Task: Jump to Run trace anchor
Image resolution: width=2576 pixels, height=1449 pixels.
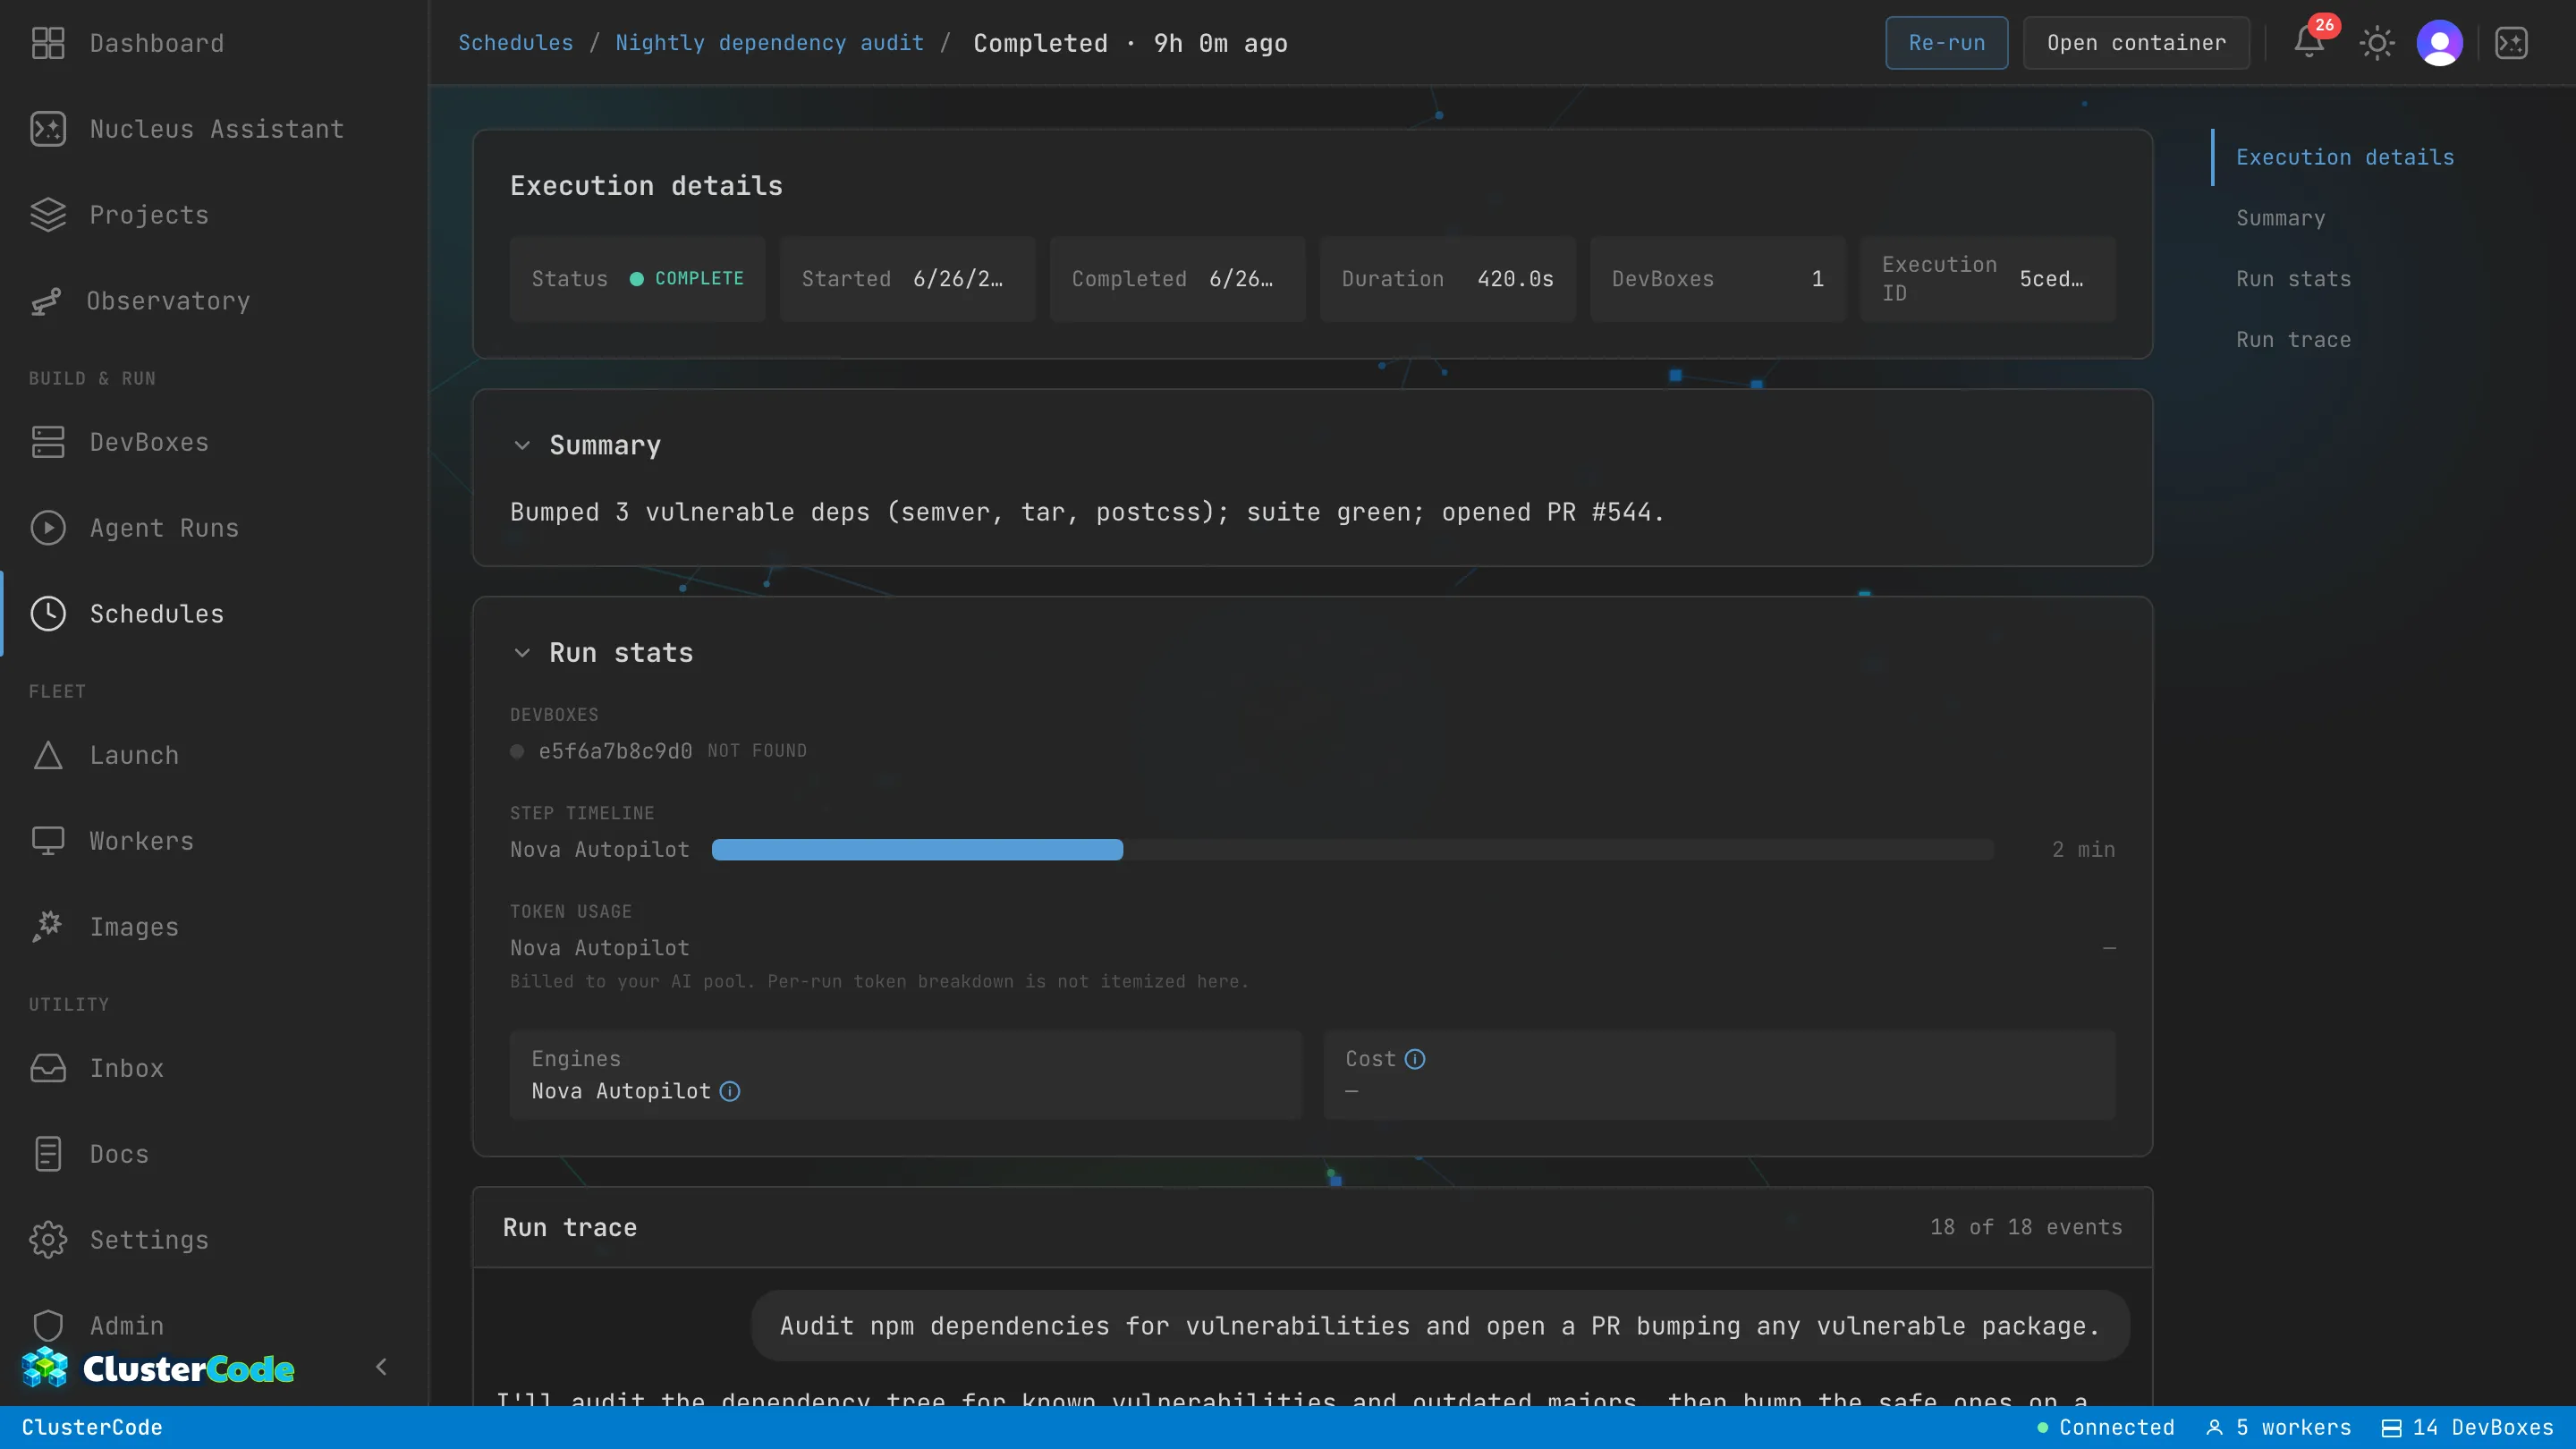Action: [x=2294, y=340]
